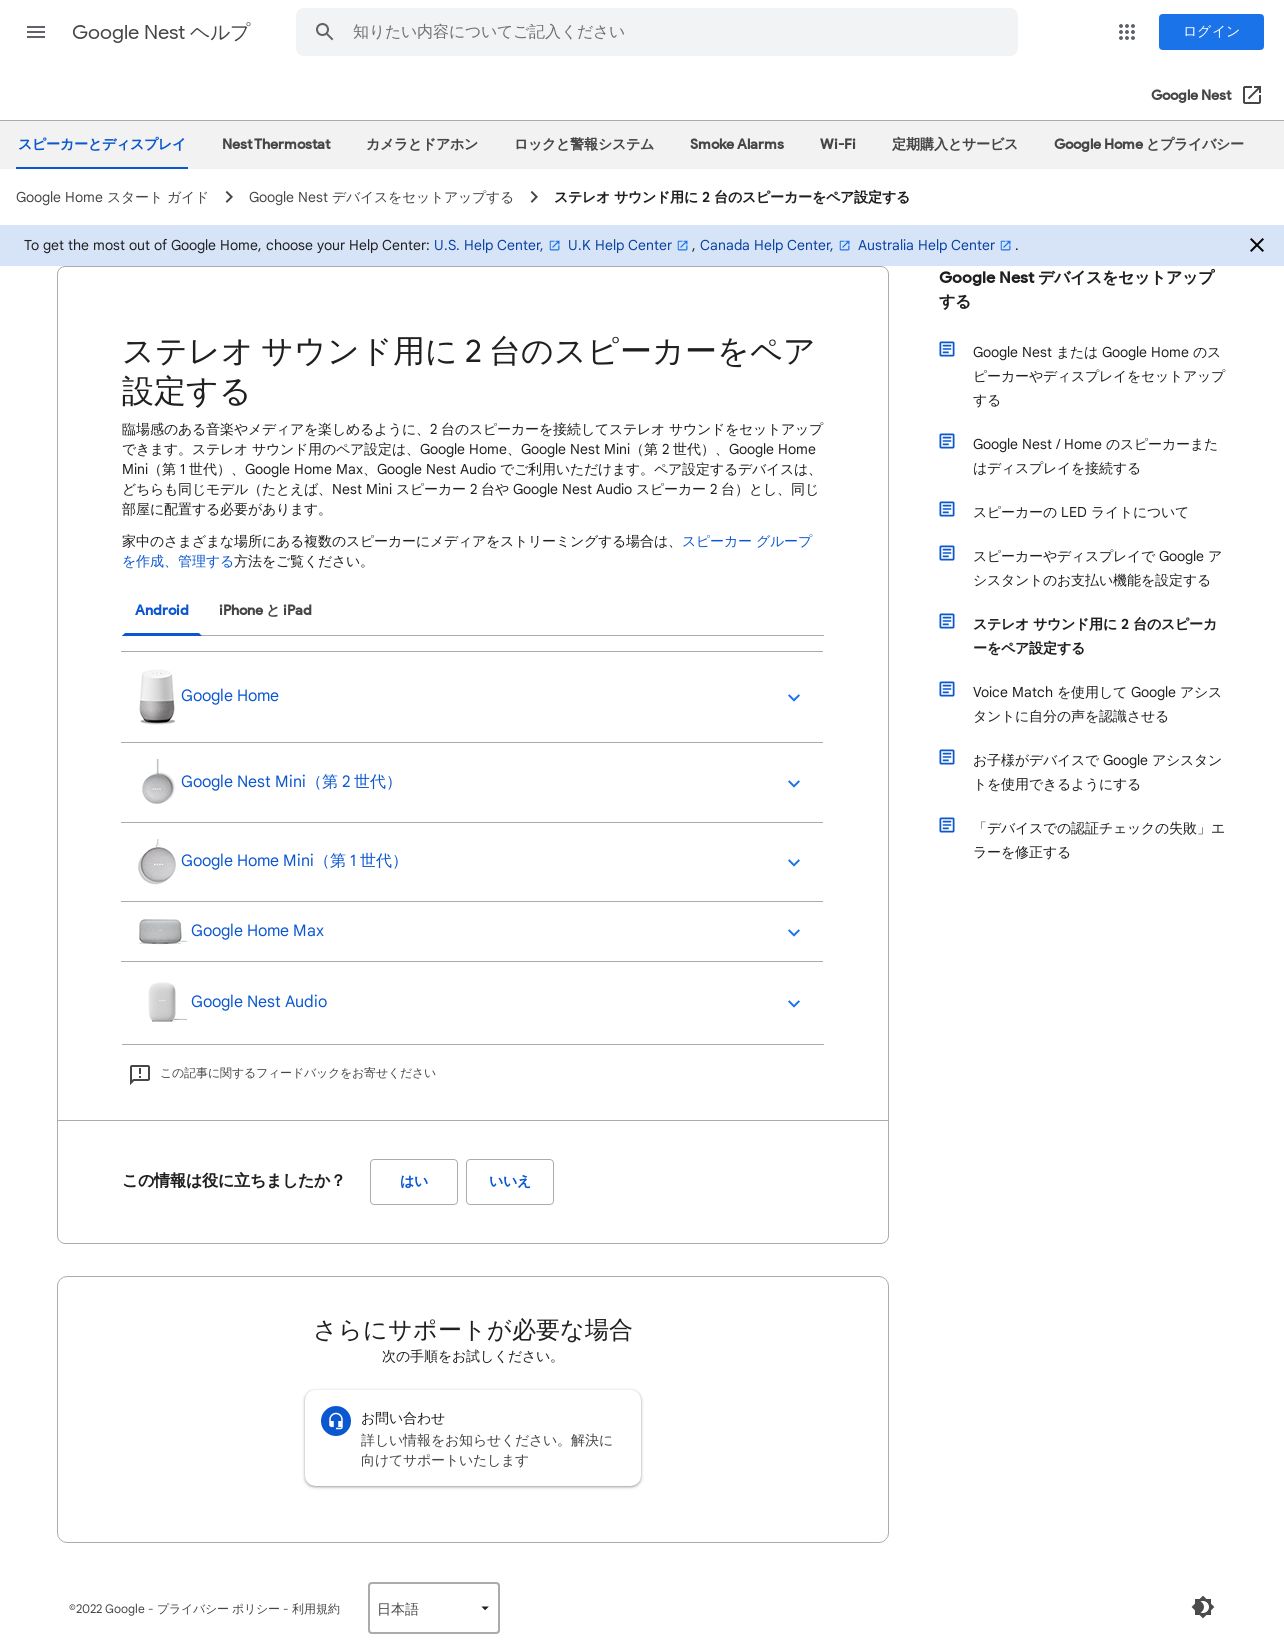Click the ログイン button
This screenshot has width=1284, height=1647.
pyautogui.click(x=1211, y=32)
